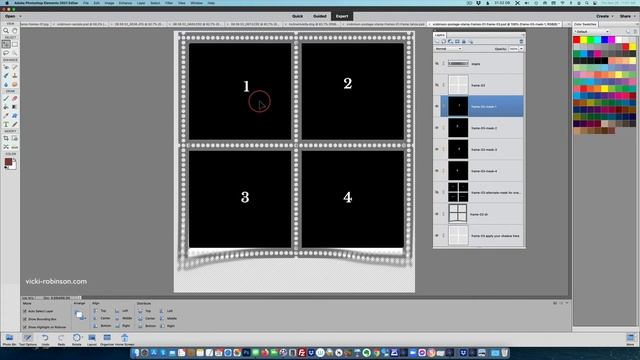The height and width of the screenshot is (360, 640).
Task: Open the blend mode Normal dropdown
Action: (x=448, y=49)
